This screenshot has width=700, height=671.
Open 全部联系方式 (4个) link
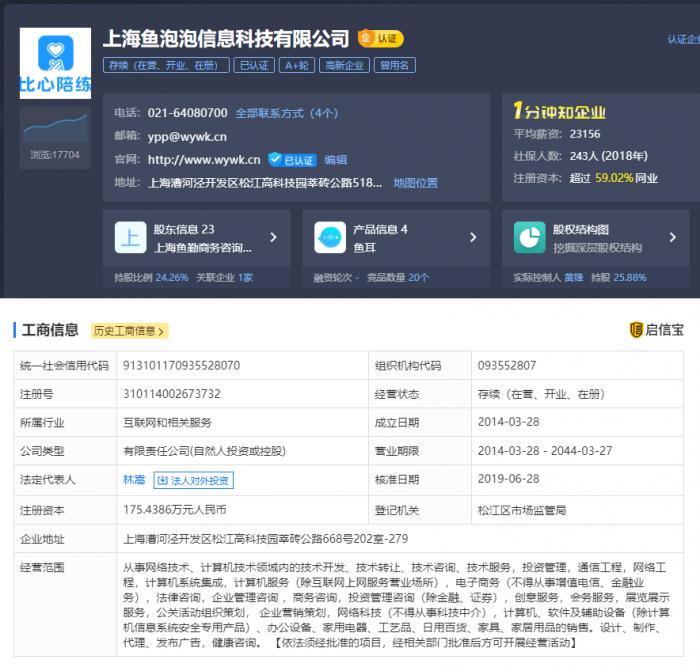click(x=287, y=113)
